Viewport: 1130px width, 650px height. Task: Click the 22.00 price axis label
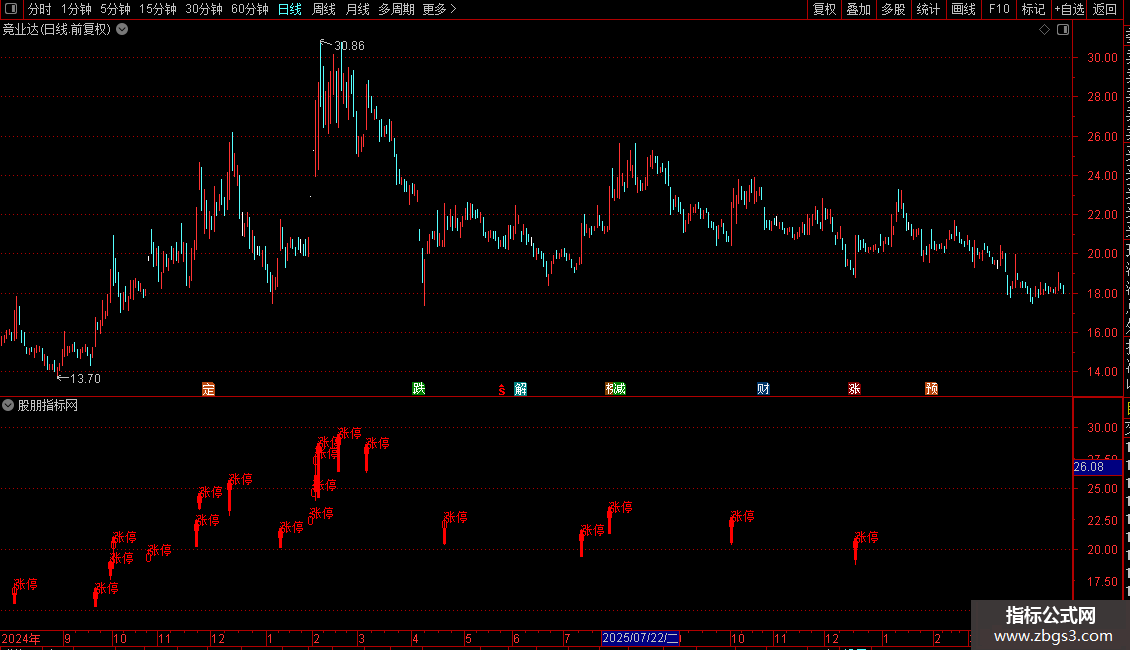point(1103,215)
